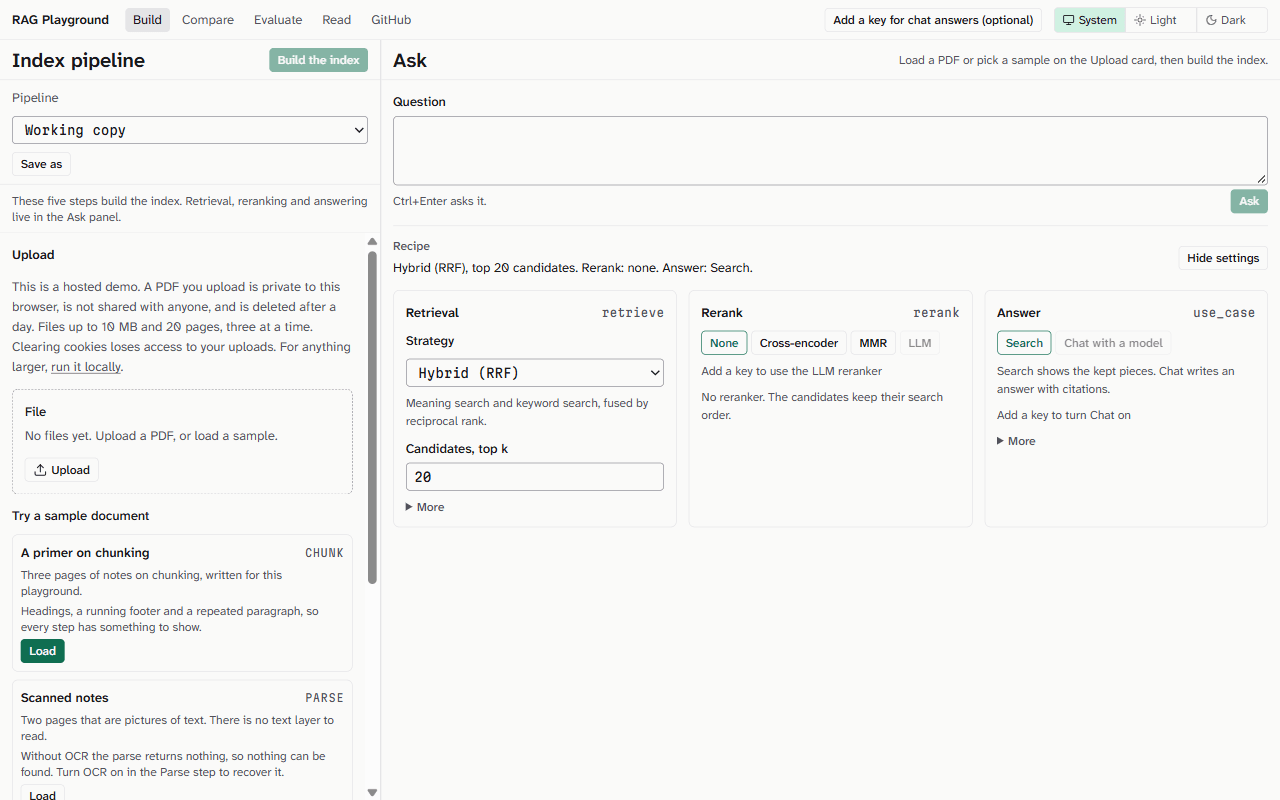Click Add a key for chat answers
1280x800 pixels.
[x=933, y=20]
